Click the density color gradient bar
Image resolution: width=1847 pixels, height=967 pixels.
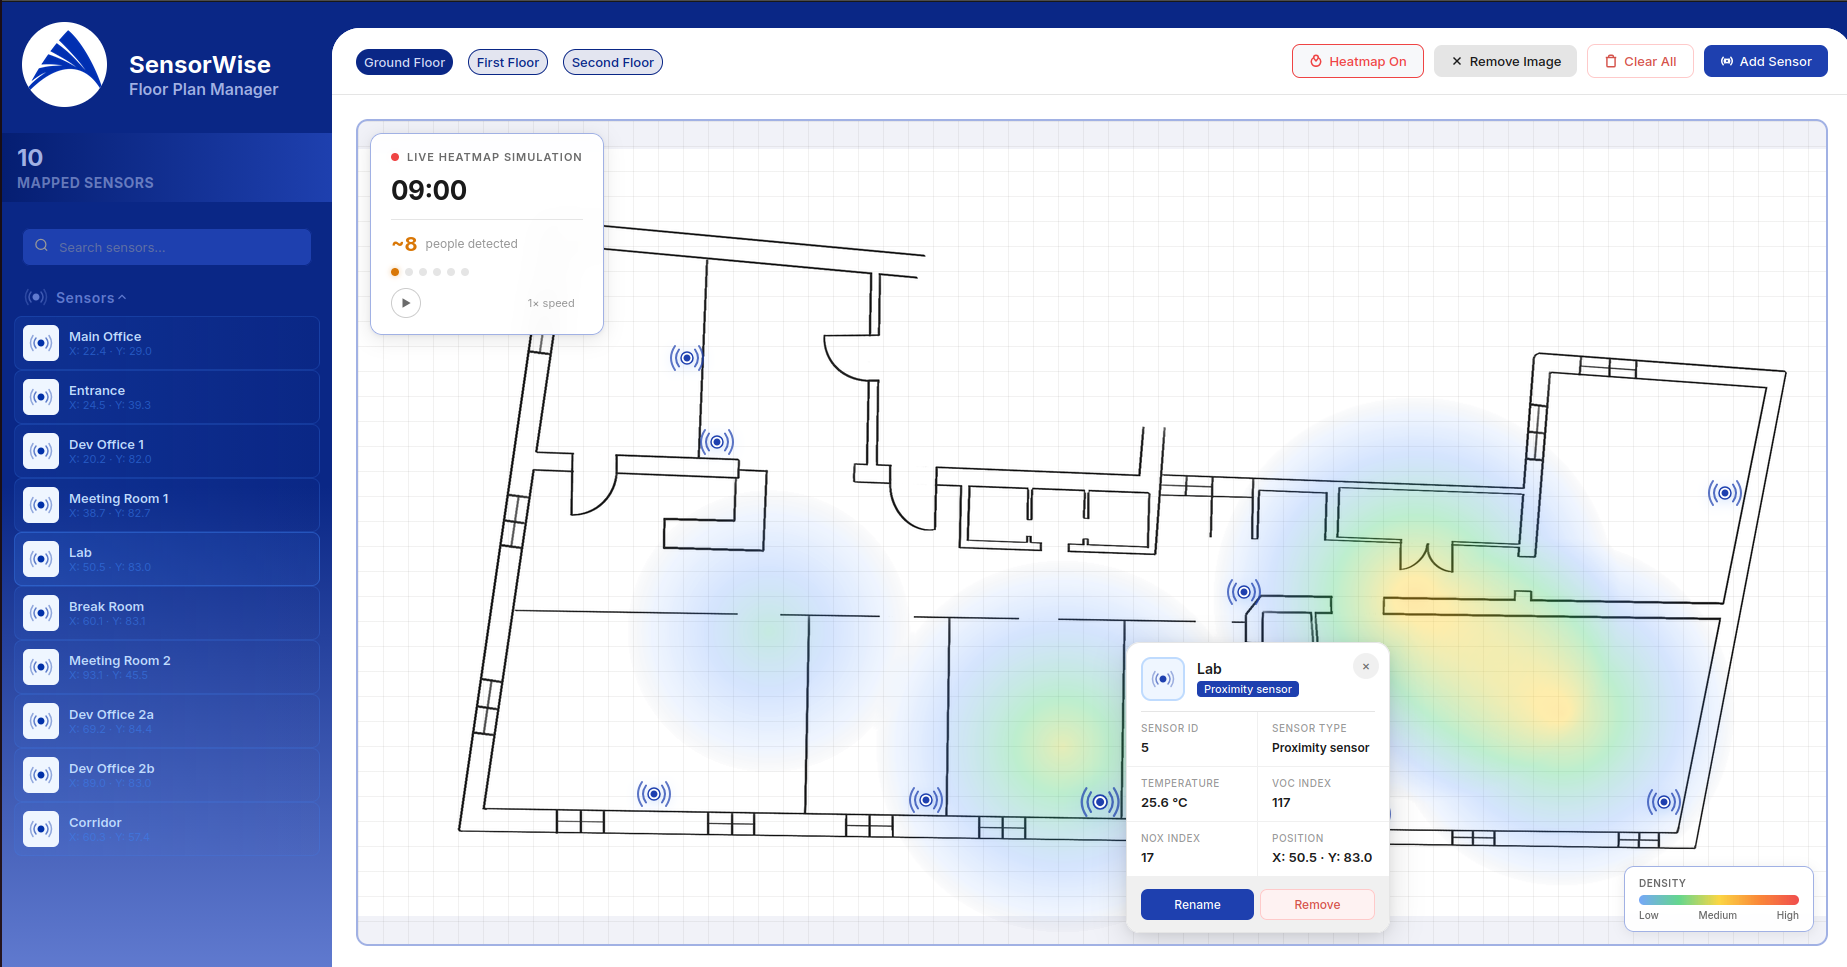tap(1718, 900)
